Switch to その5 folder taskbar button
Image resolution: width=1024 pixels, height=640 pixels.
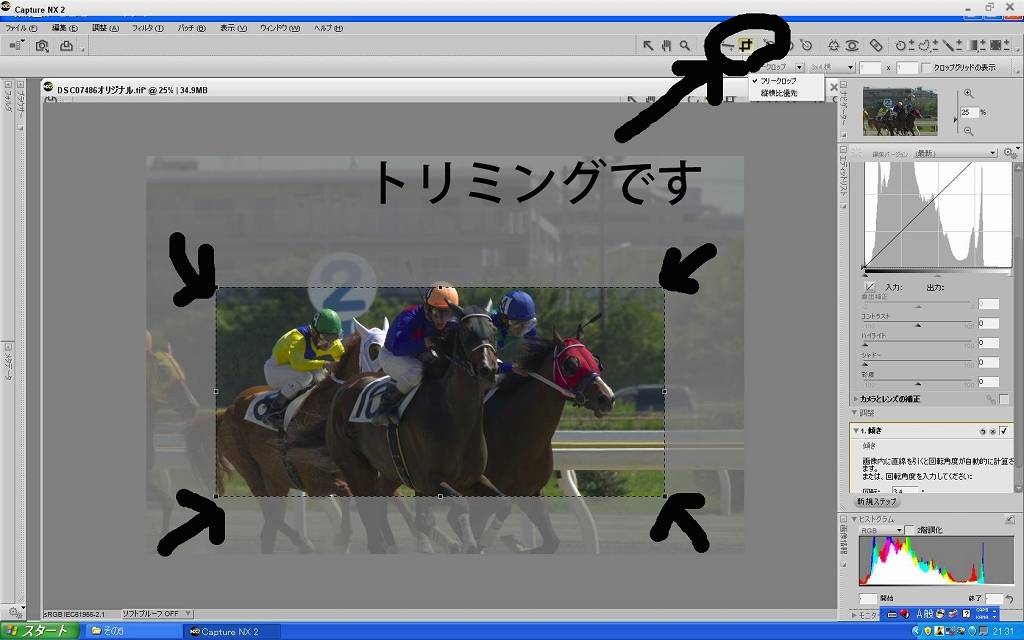pyautogui.click(x=134, y=632)
